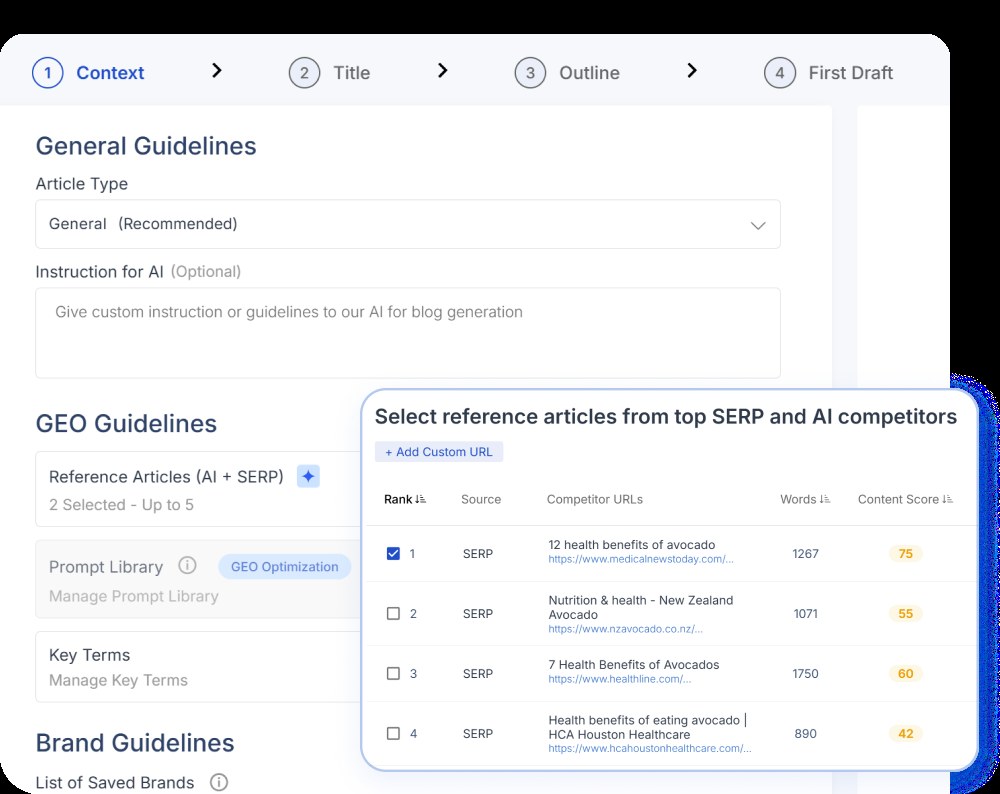This screenshot has height=794, width=1000.
Task: Click the info icon beside List of Saved Brands
Action: 219,782
